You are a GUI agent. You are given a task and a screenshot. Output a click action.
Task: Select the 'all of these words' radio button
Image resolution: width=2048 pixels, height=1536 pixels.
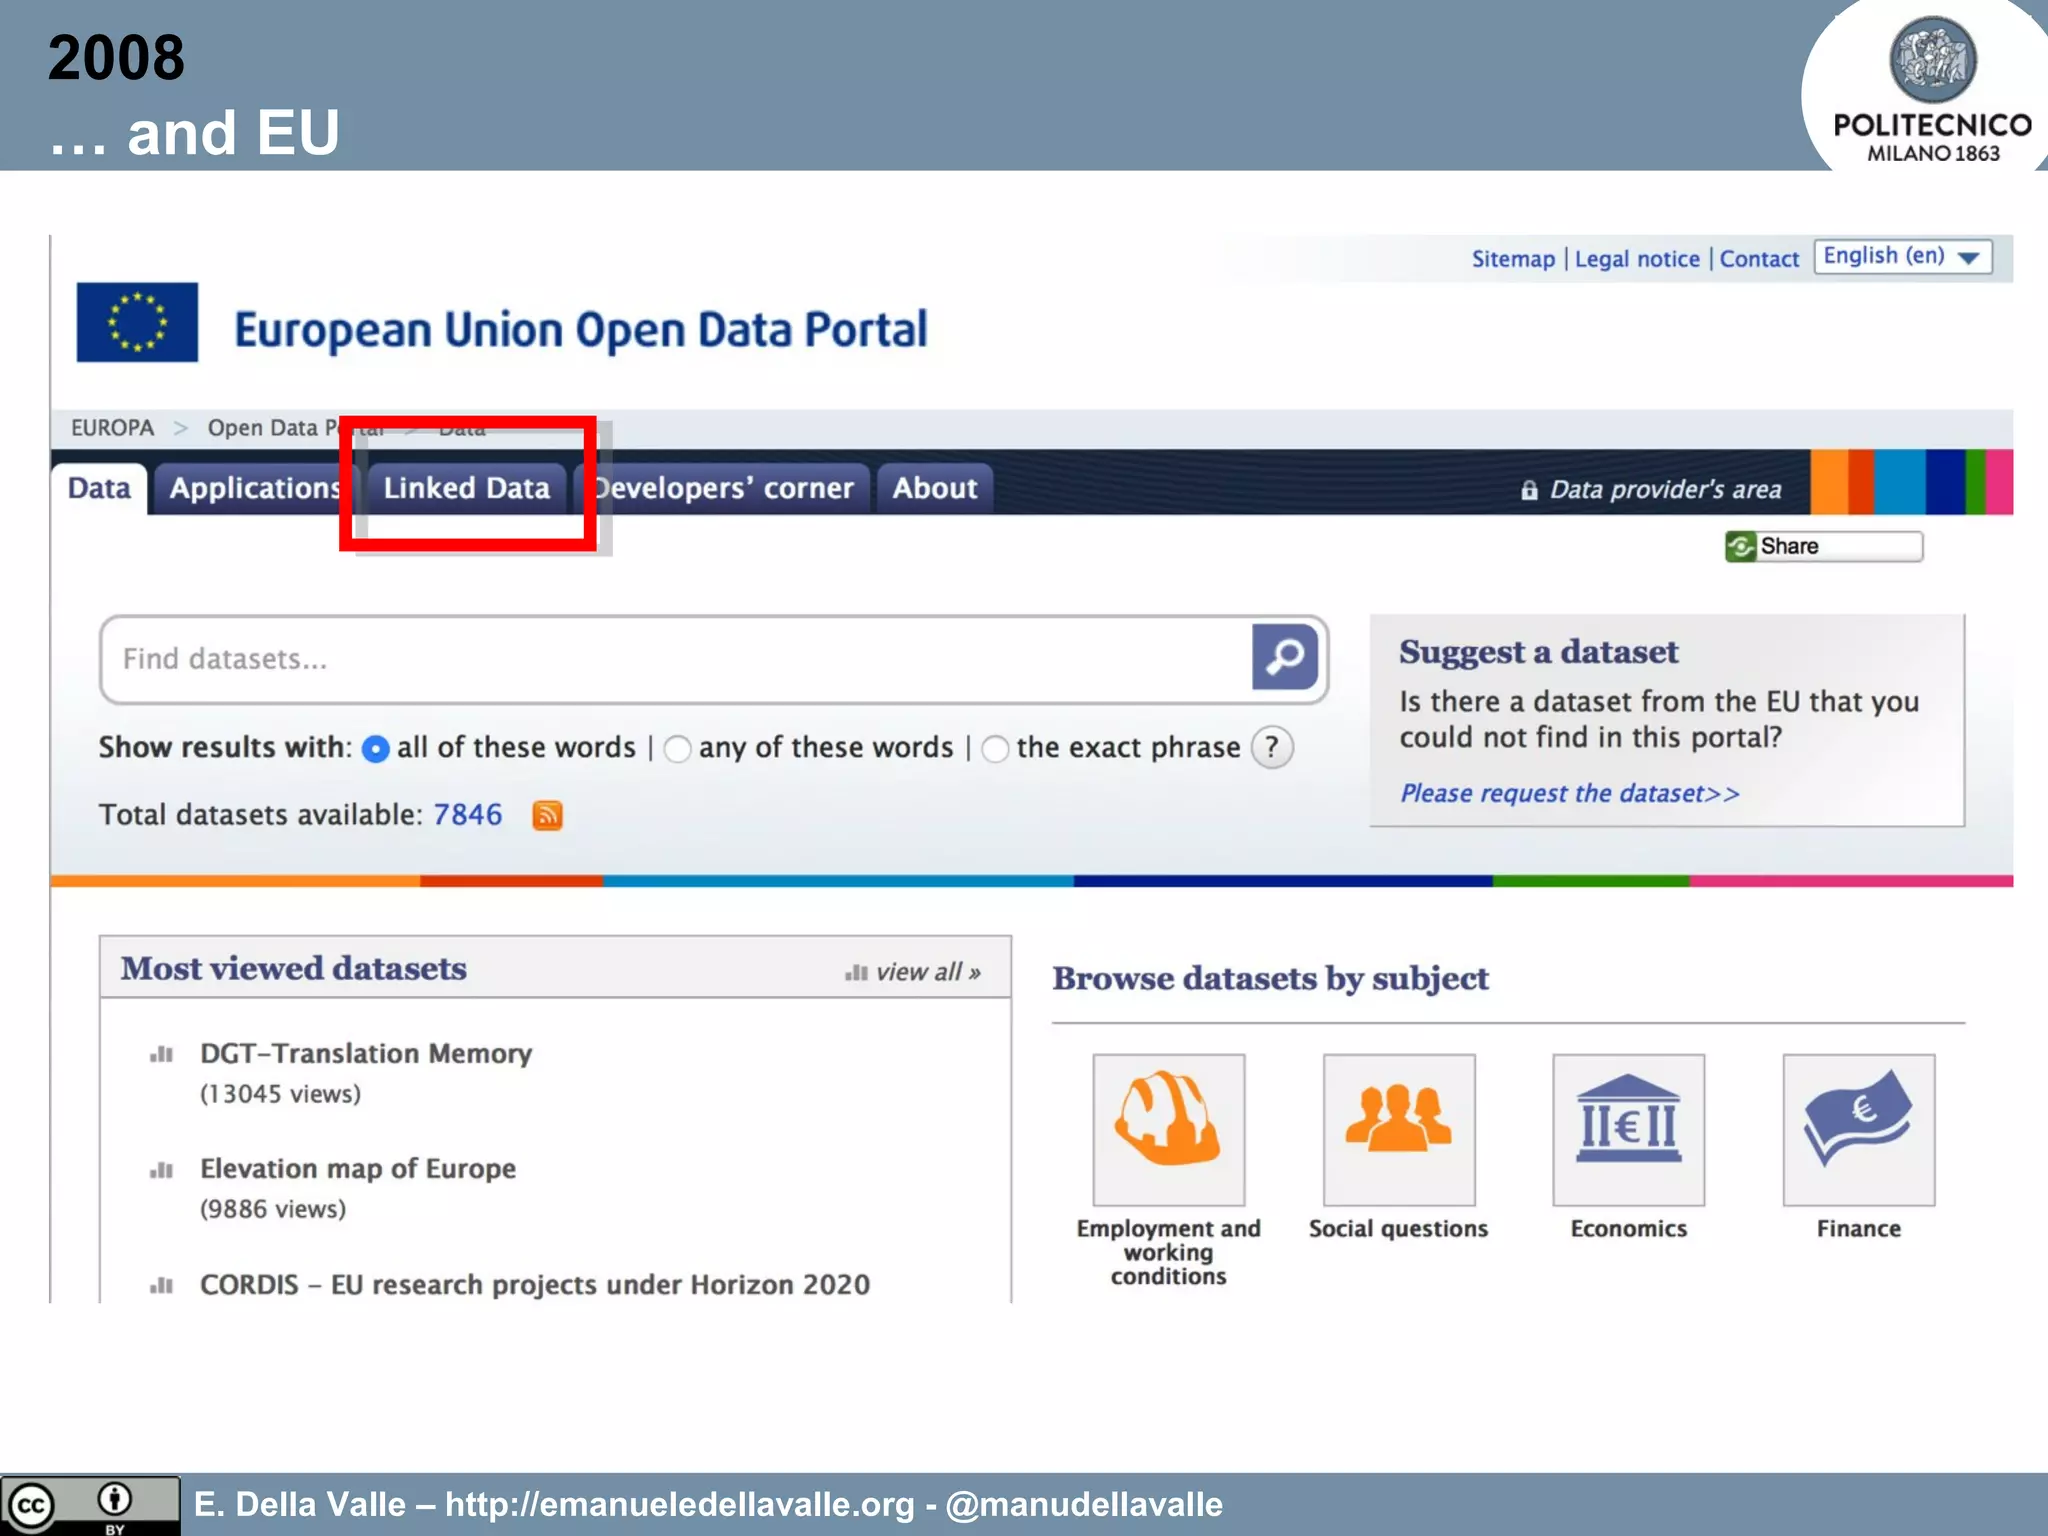coord(375,748)
